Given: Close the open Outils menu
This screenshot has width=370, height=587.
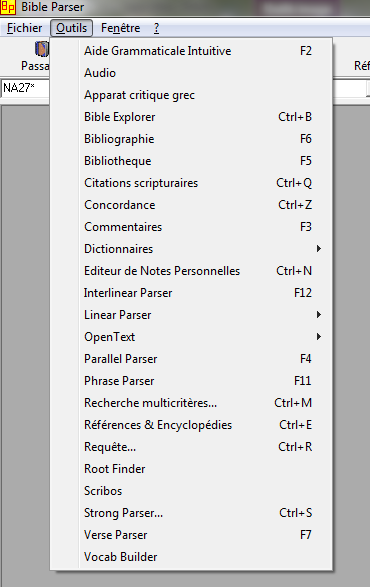Looking at the screenshot, I should click(x=72, y=28).
